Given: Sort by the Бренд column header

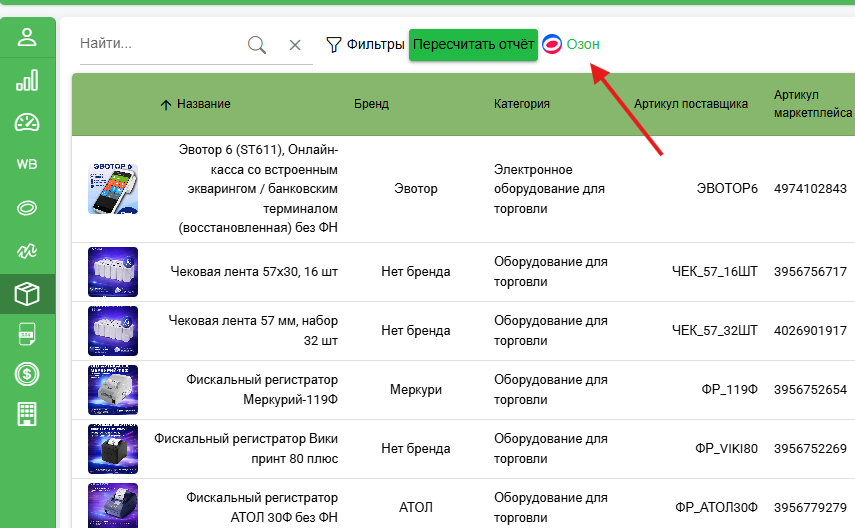Looking at the screenshot, I should (x=371, y=104).
